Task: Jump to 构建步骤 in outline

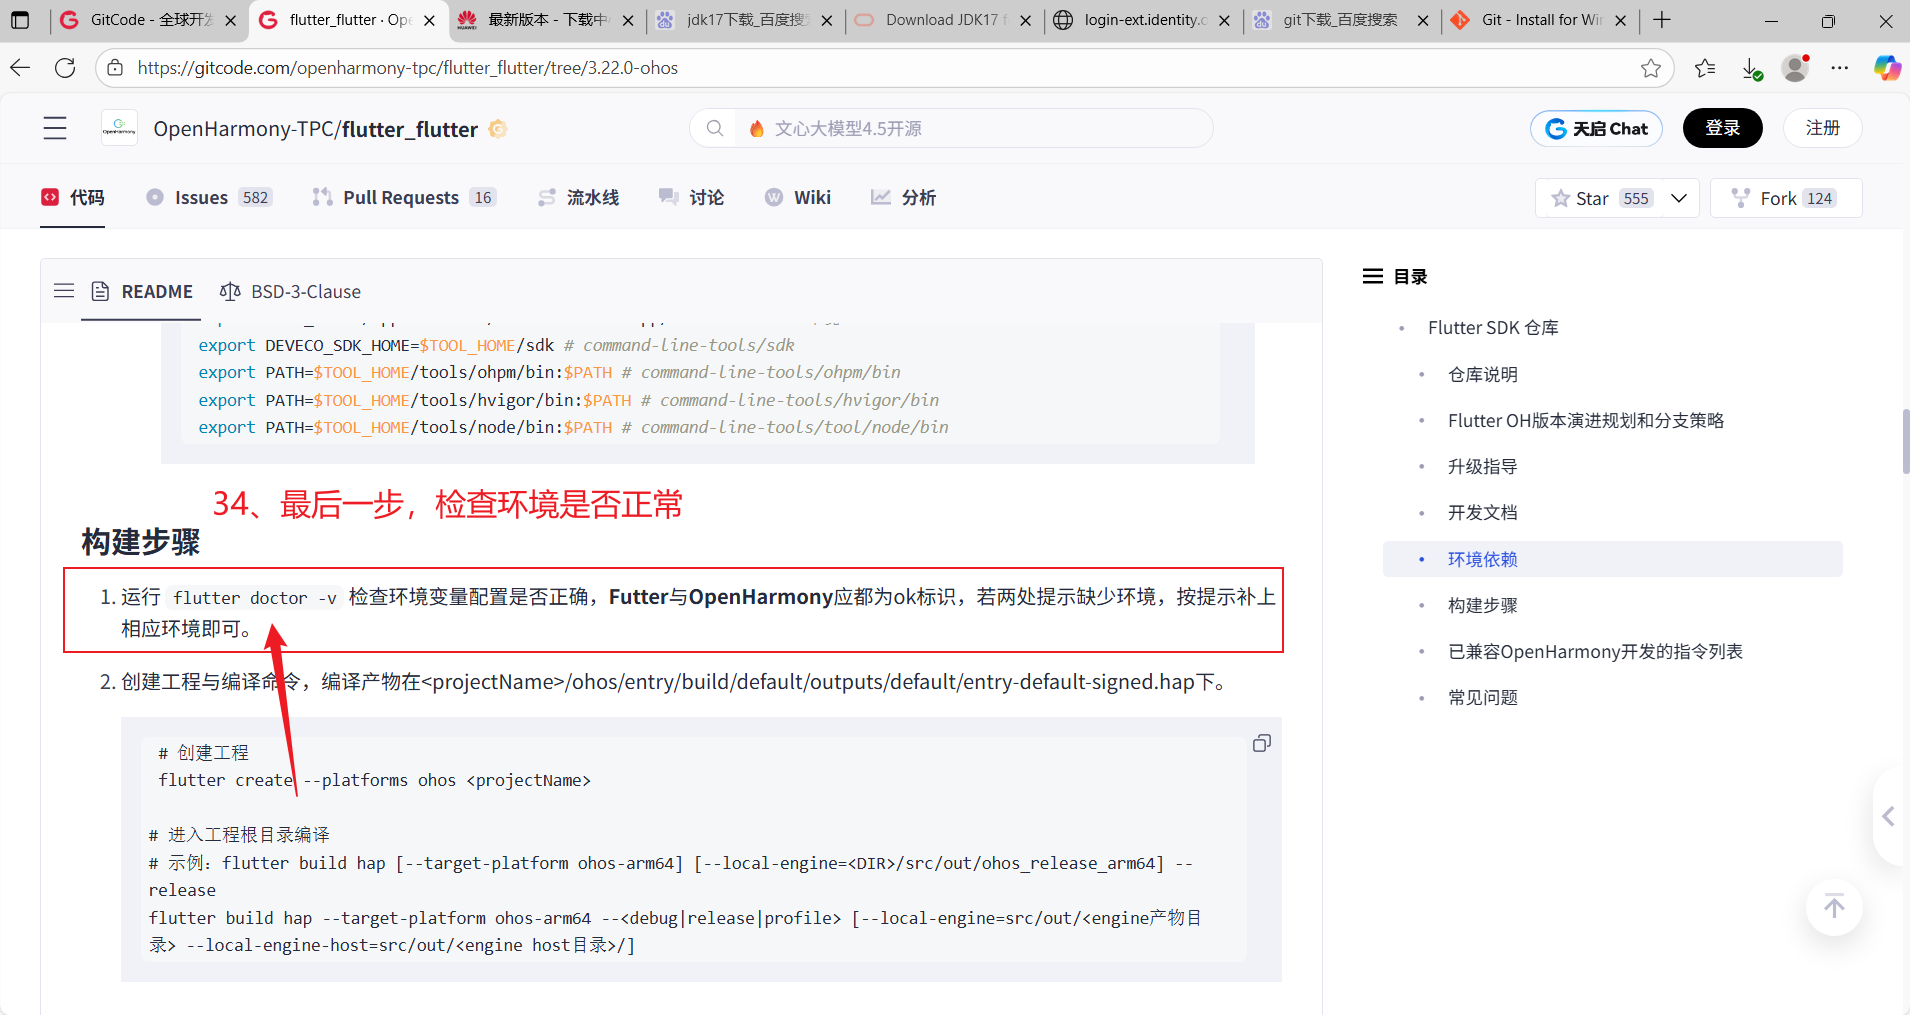Action: pyautogui.click(x=1483, y=605)
